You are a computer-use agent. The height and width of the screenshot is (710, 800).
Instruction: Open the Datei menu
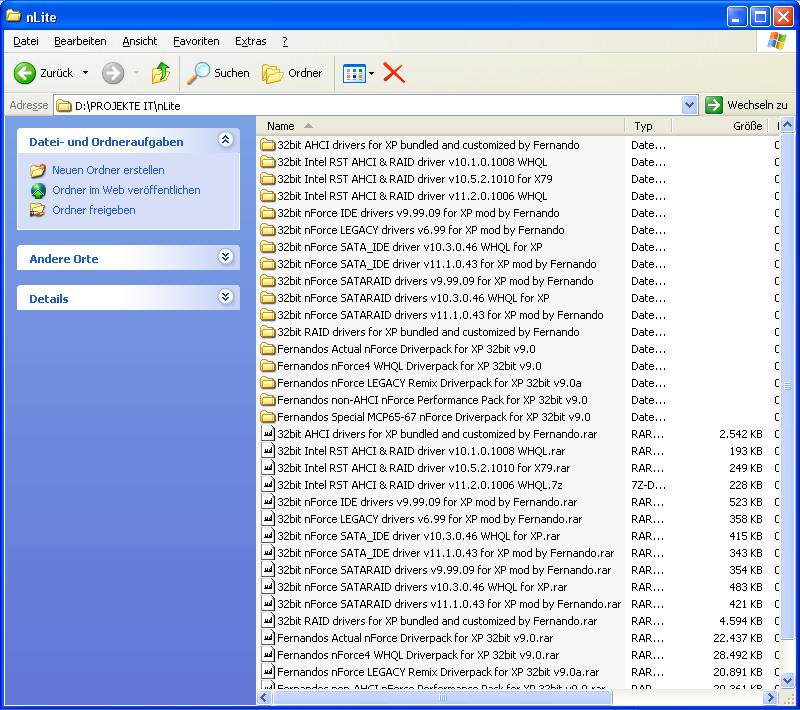[x=26, y=41]
